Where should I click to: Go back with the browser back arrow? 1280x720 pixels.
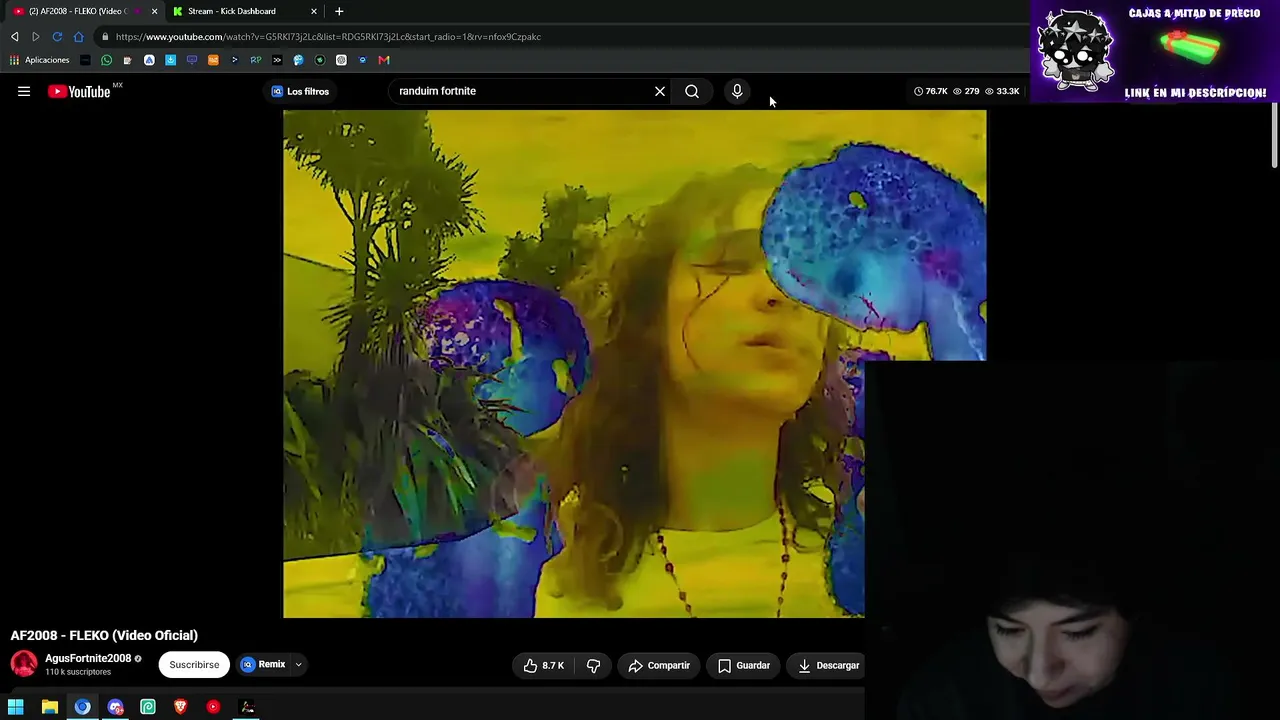click(15, 37)
